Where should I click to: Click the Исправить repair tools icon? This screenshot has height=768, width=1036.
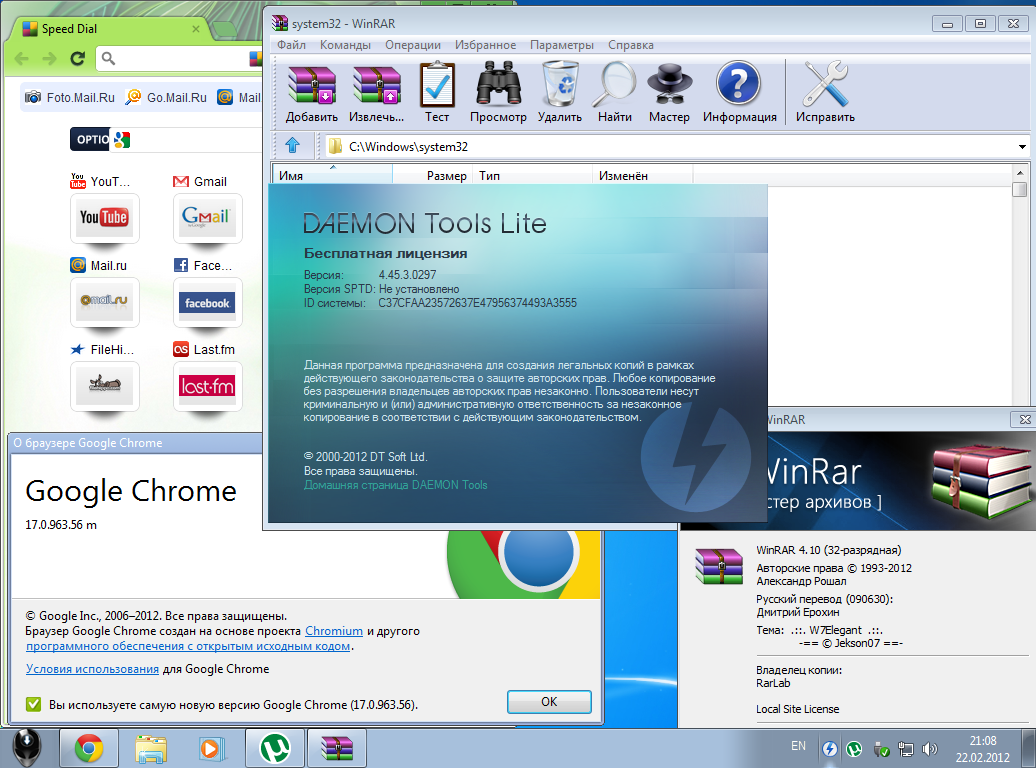click(825, 92)
